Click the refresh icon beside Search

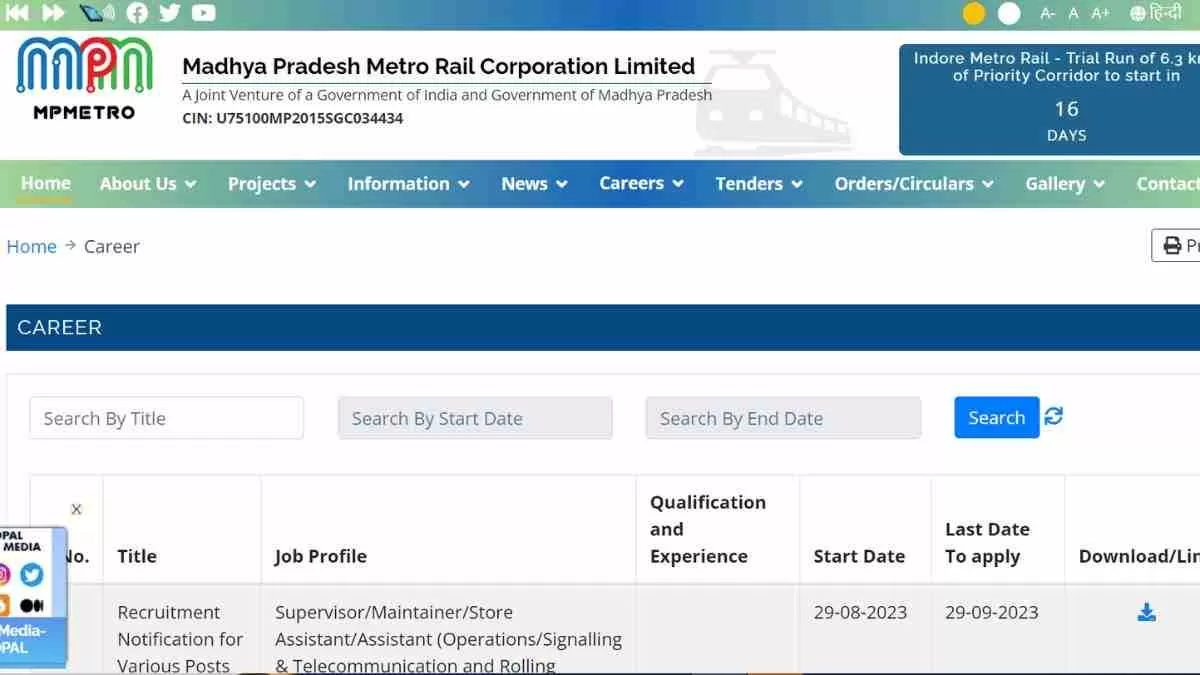coord(1054,416)
